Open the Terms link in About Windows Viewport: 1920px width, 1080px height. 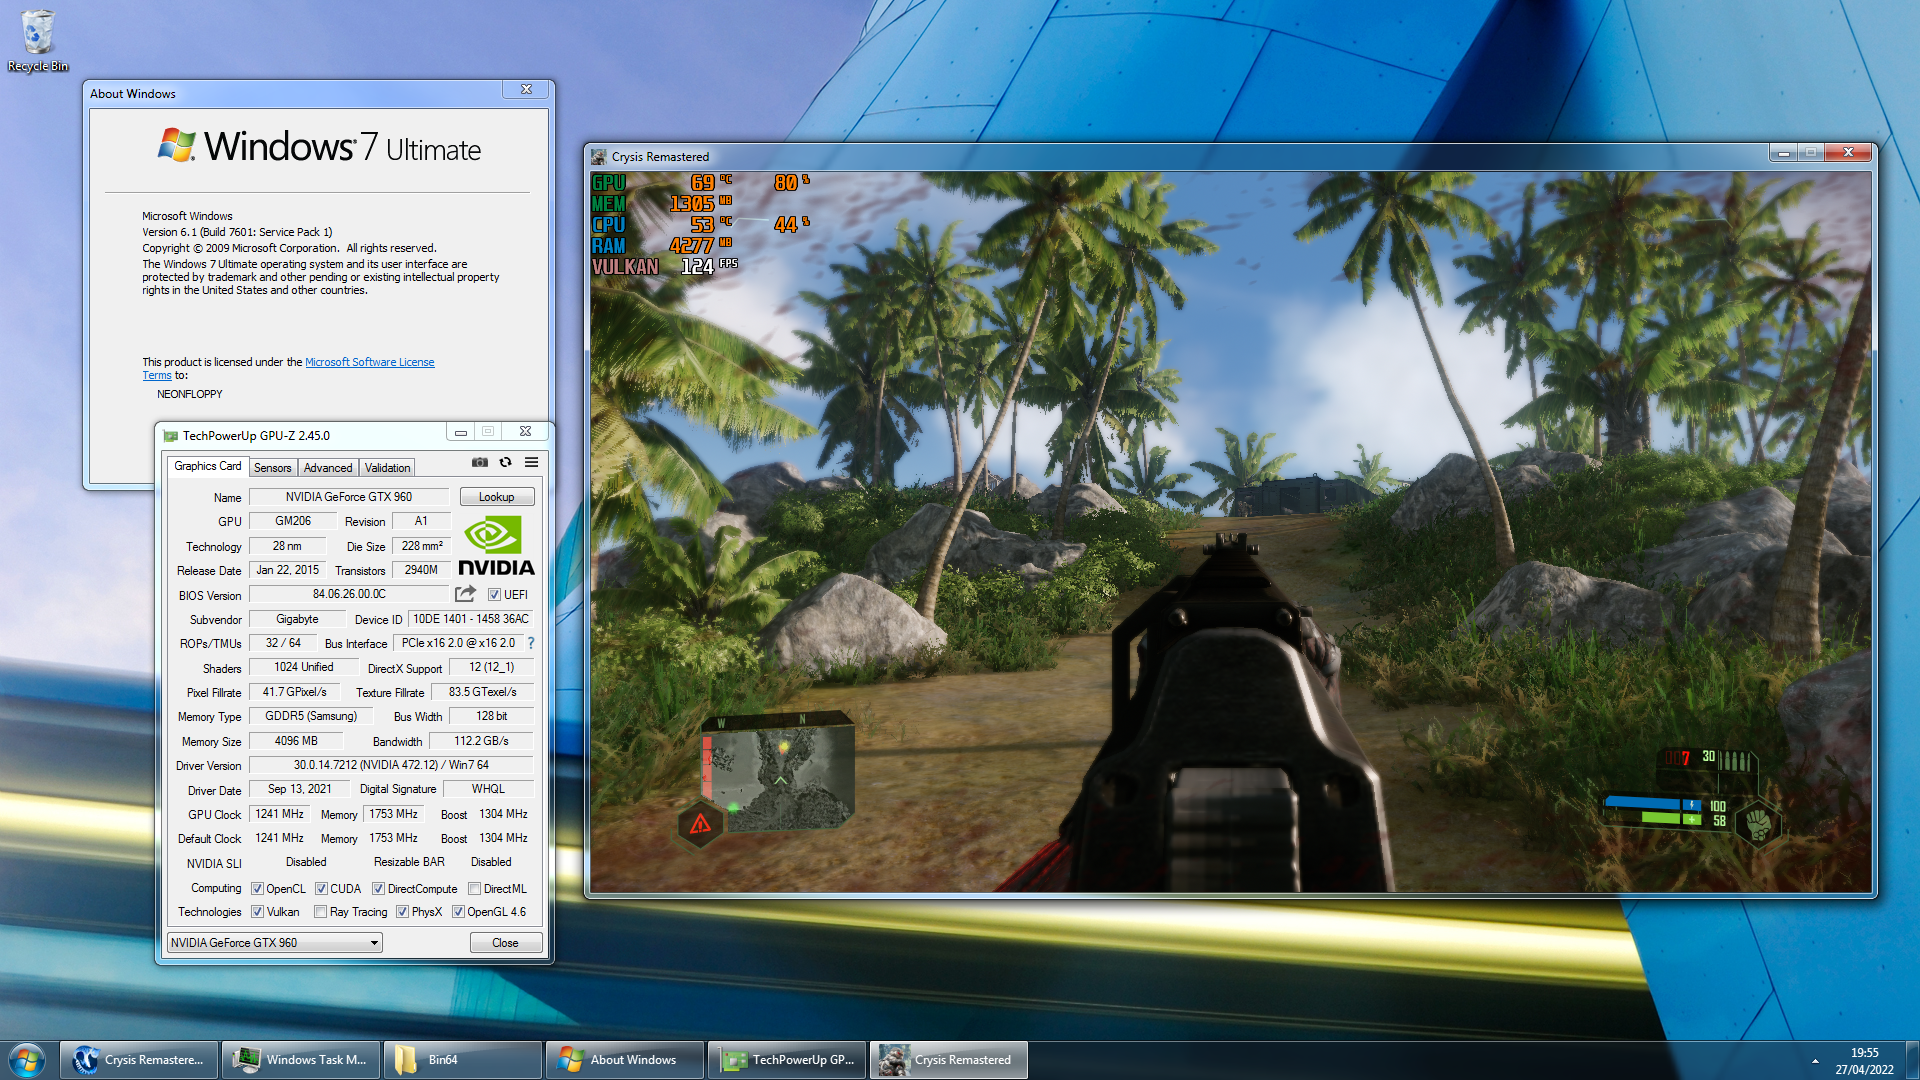point(156,376)
